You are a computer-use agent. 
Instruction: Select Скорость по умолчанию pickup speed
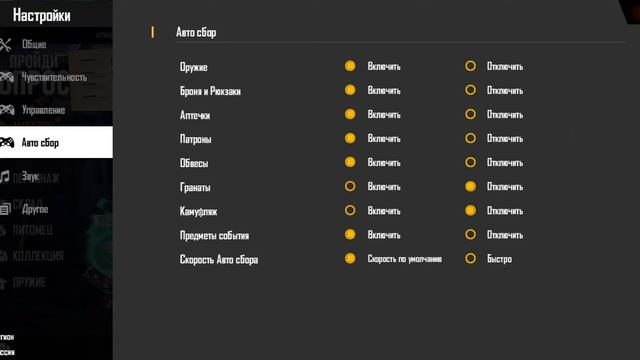pyautogui.click(x=350, y=259)
